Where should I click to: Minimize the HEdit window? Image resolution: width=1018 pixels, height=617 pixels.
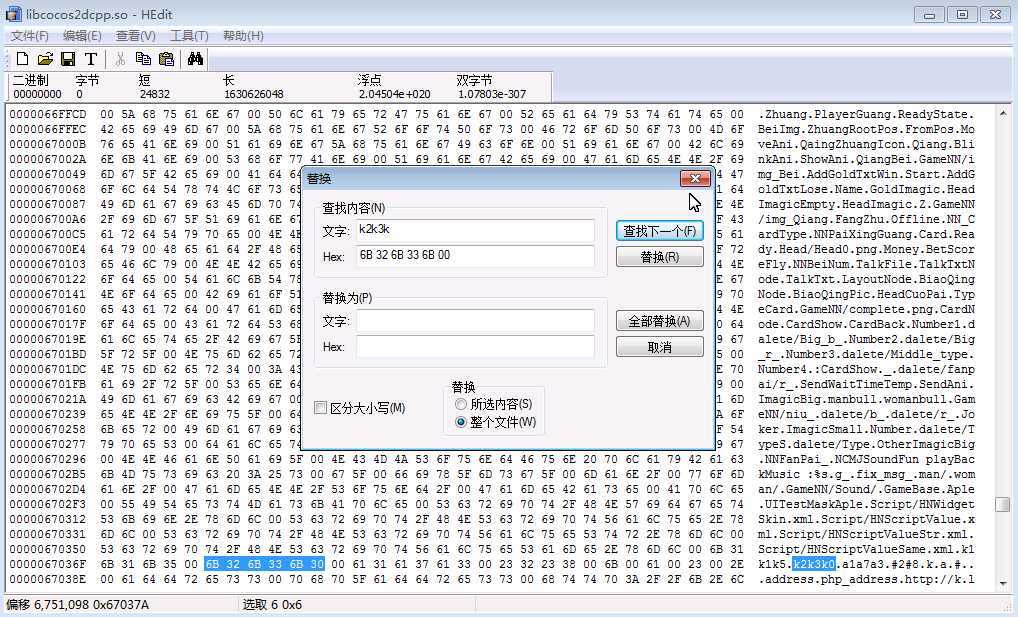tap(929, 14)
